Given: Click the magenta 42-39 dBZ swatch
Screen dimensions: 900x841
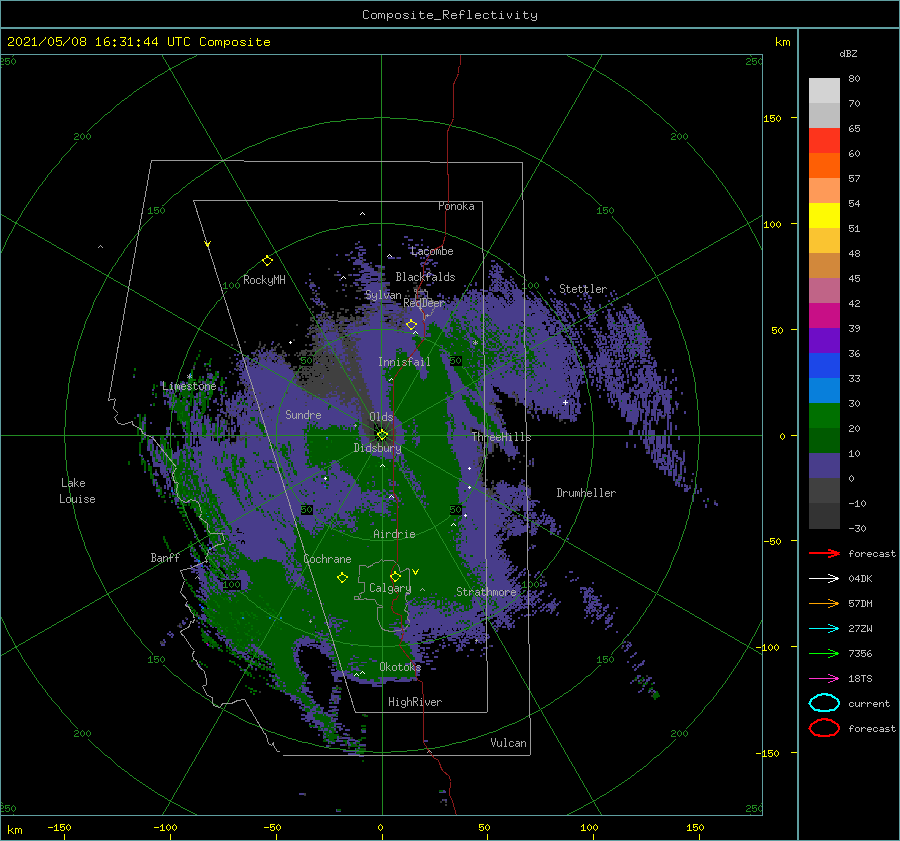Looking at the screenshot, I should pos(824,315).
